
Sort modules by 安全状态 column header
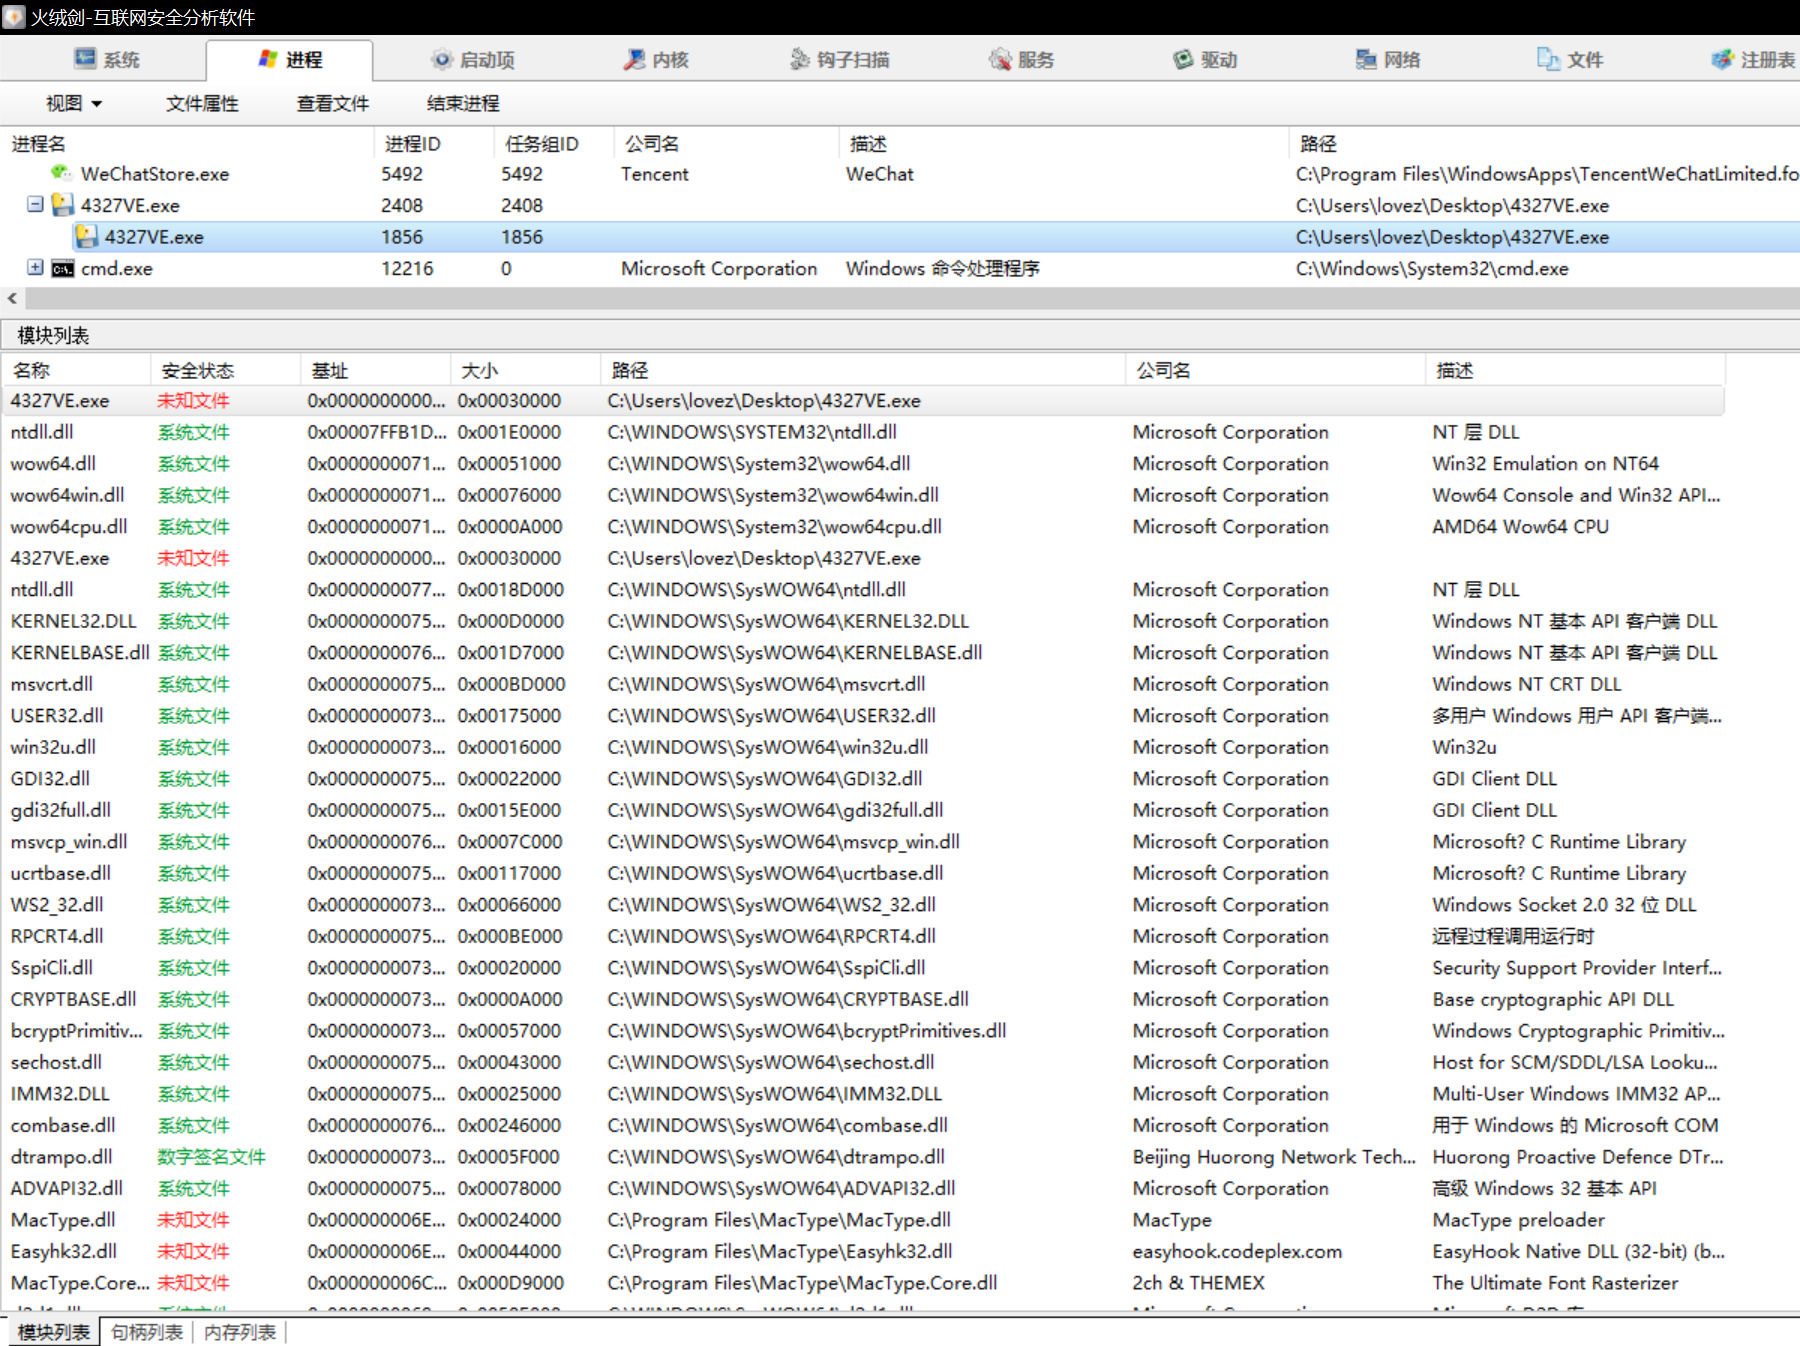225,370
